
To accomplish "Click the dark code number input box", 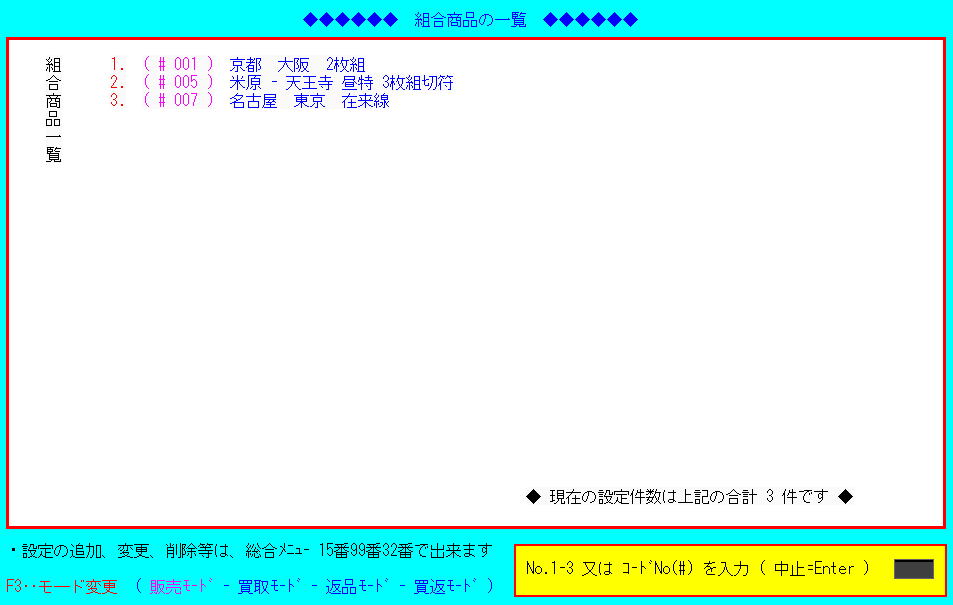I will pos(913,569).
